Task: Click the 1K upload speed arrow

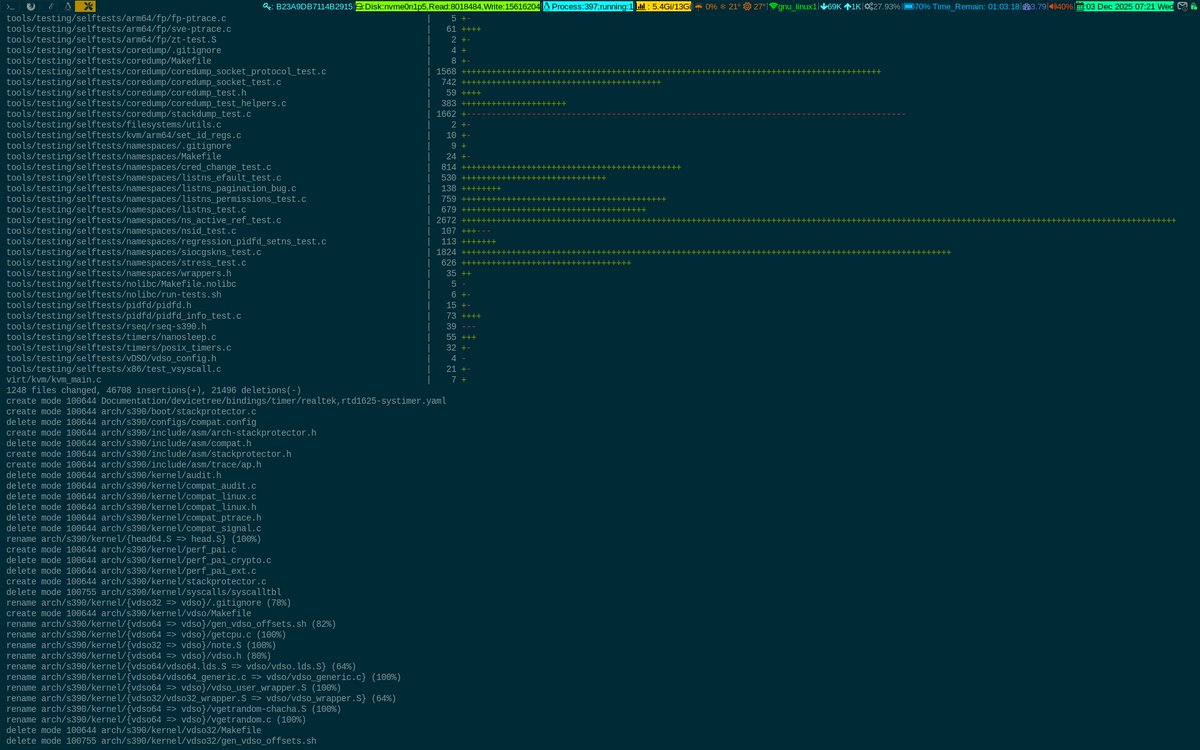Action: tap(848, 6)
